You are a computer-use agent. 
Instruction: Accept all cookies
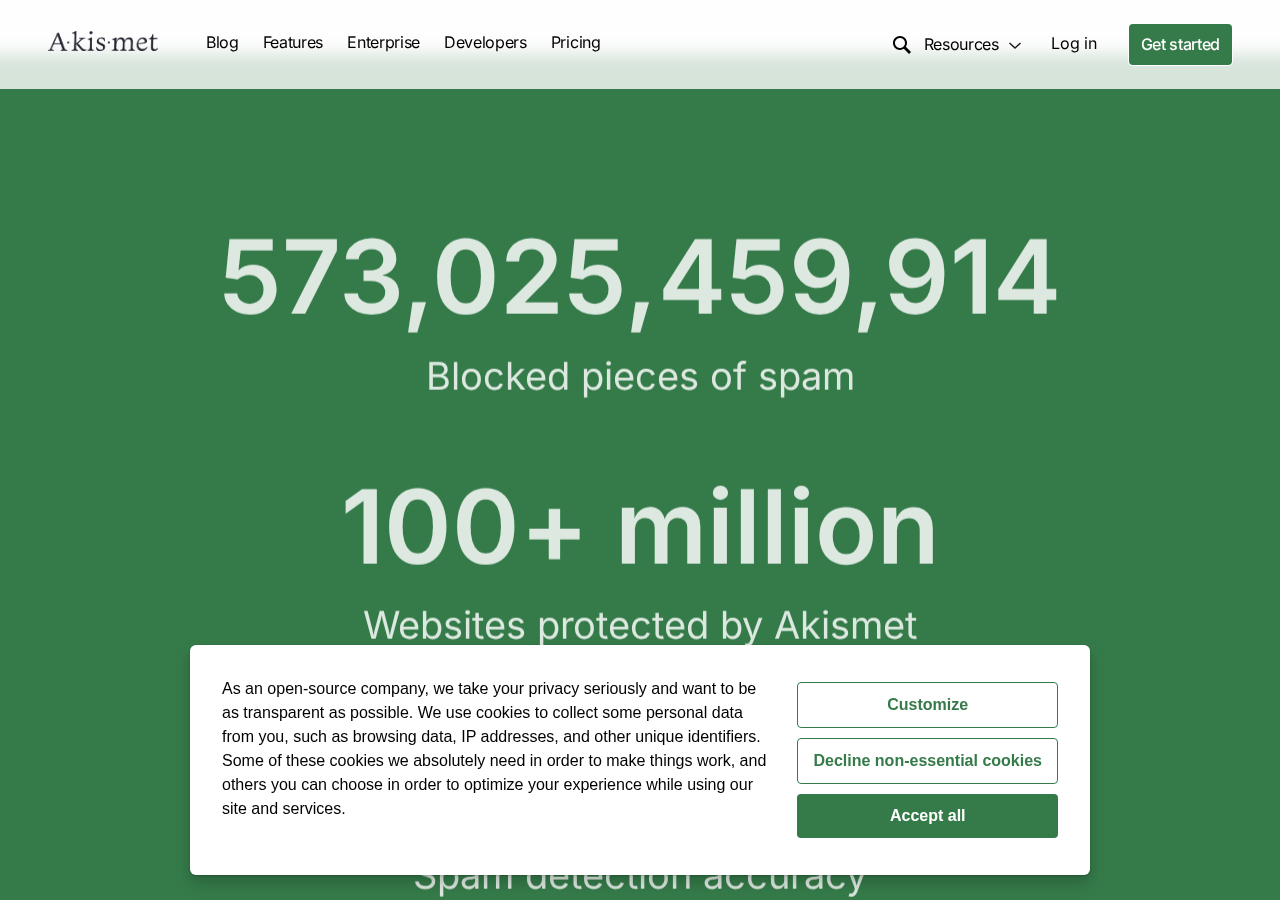point(927,816)
